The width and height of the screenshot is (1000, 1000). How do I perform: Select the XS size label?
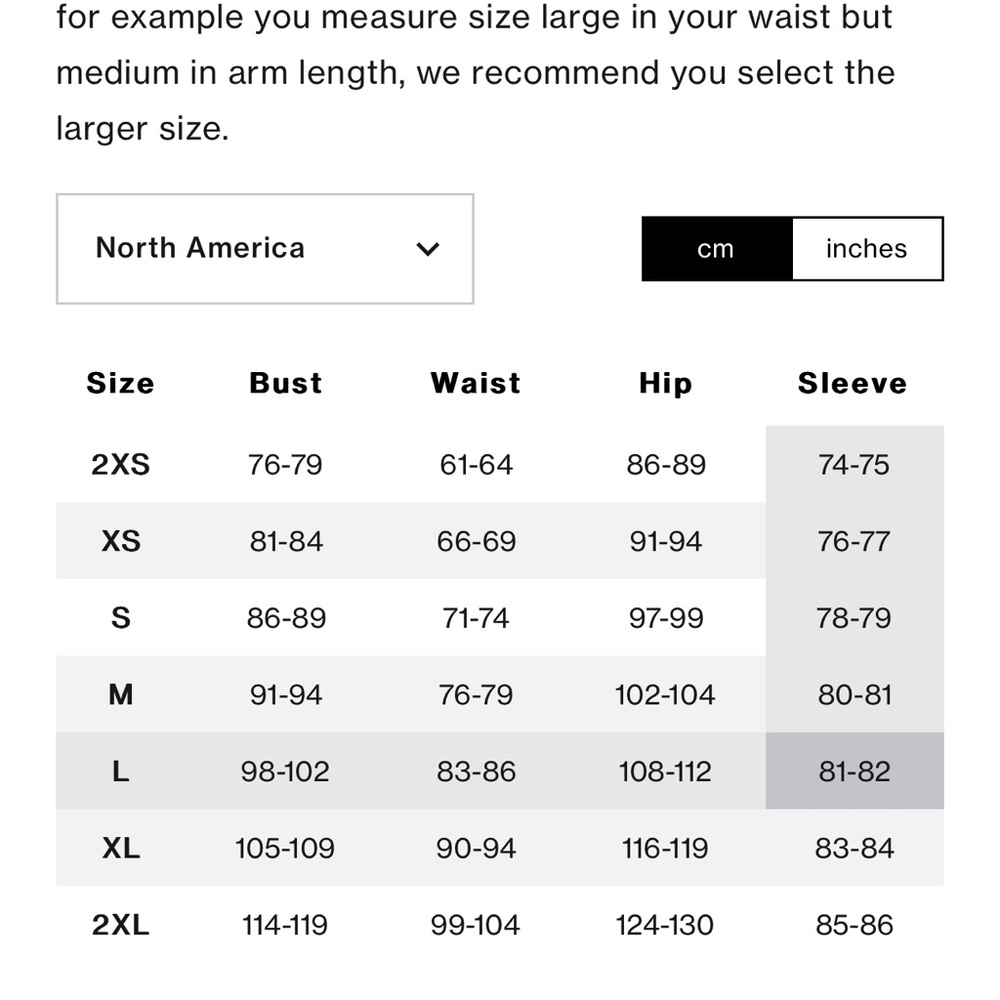(120, 541)
